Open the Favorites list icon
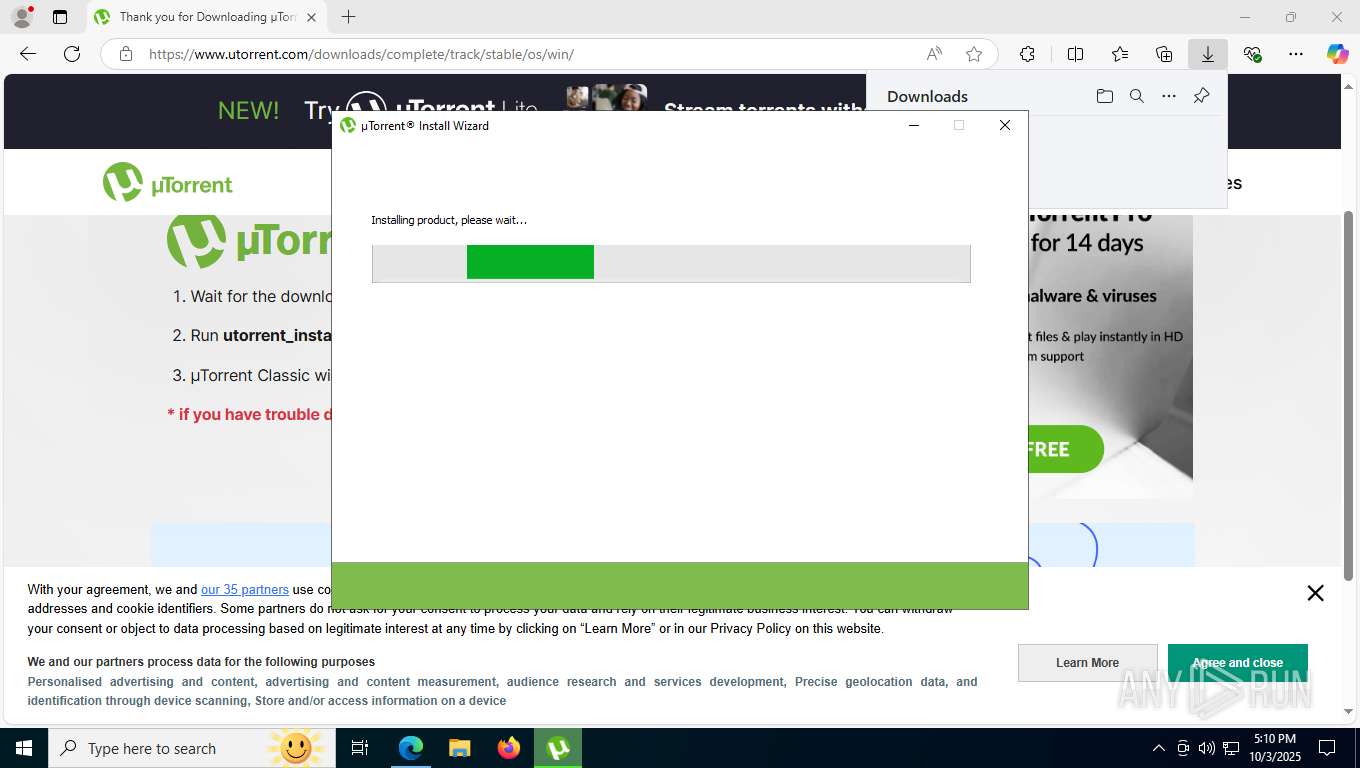The height and width of the screenshot is (768, 1360). point(1120,54)
